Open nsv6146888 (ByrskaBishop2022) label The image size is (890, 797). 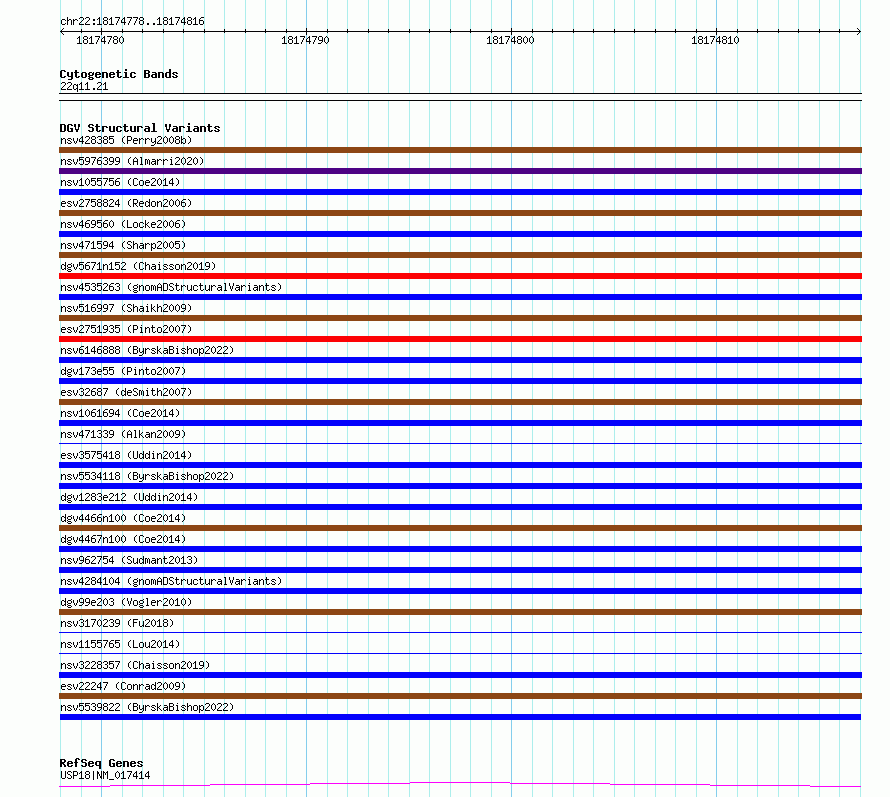pos(147,350)
